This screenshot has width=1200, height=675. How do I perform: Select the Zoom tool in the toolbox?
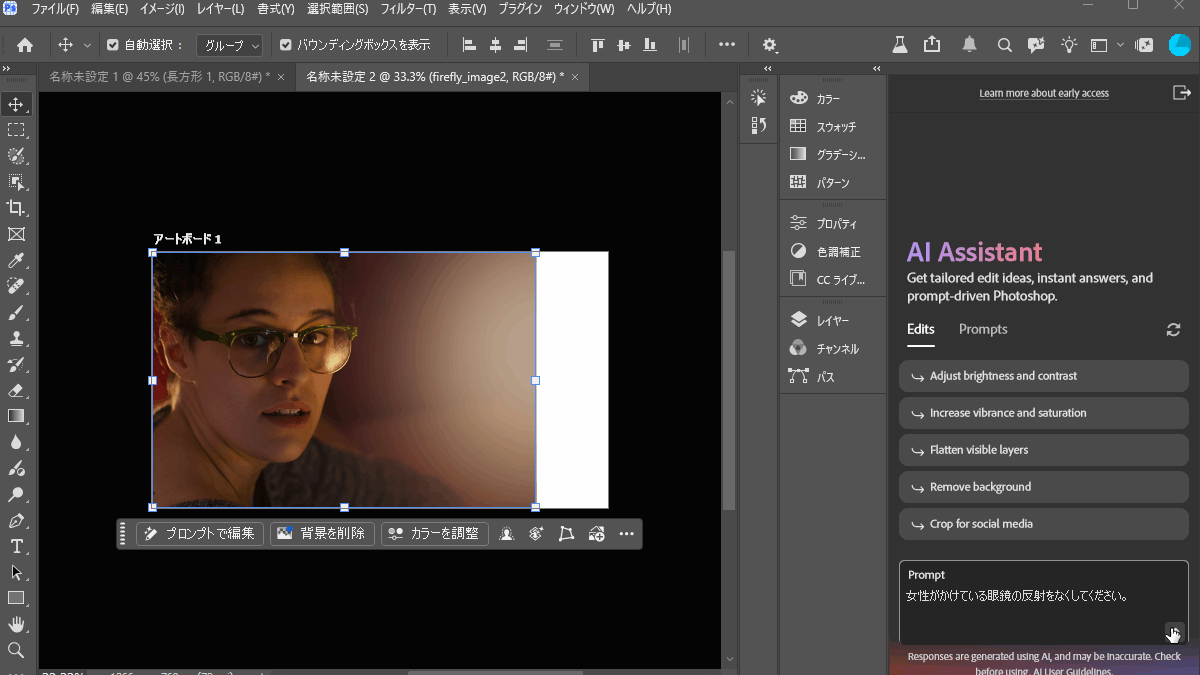[x=16, y=650]
